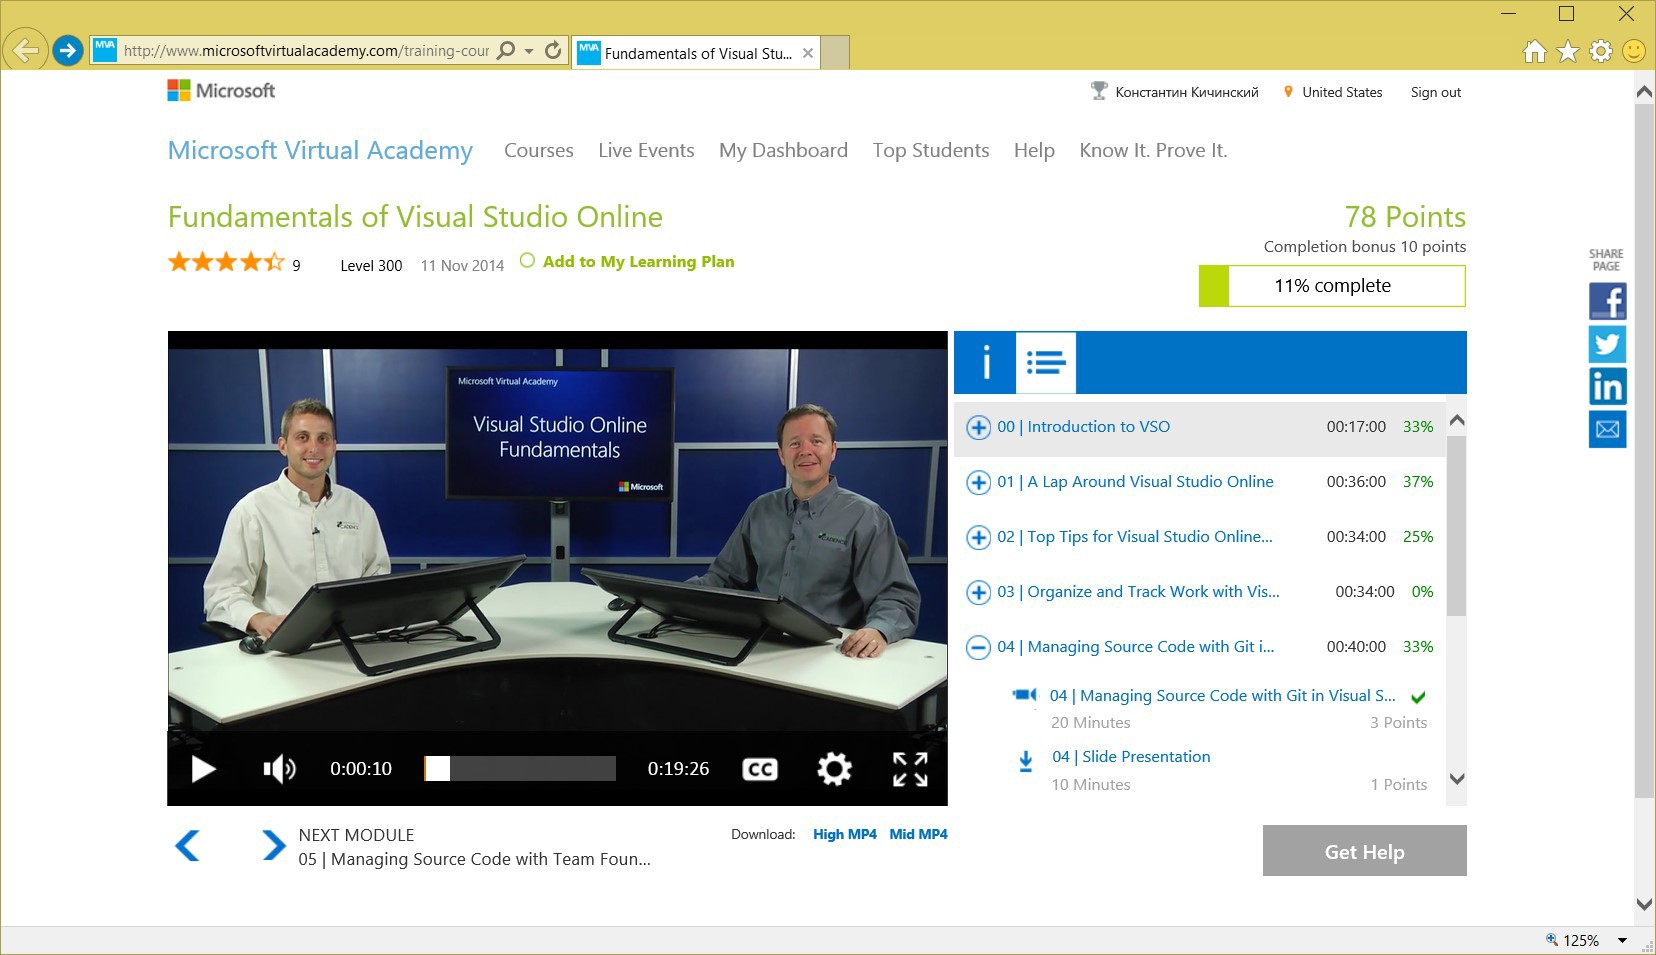Image resolution: width=1656 pixels, height=955 pixels.
Task: Click Sign out
Action: 1436,92
